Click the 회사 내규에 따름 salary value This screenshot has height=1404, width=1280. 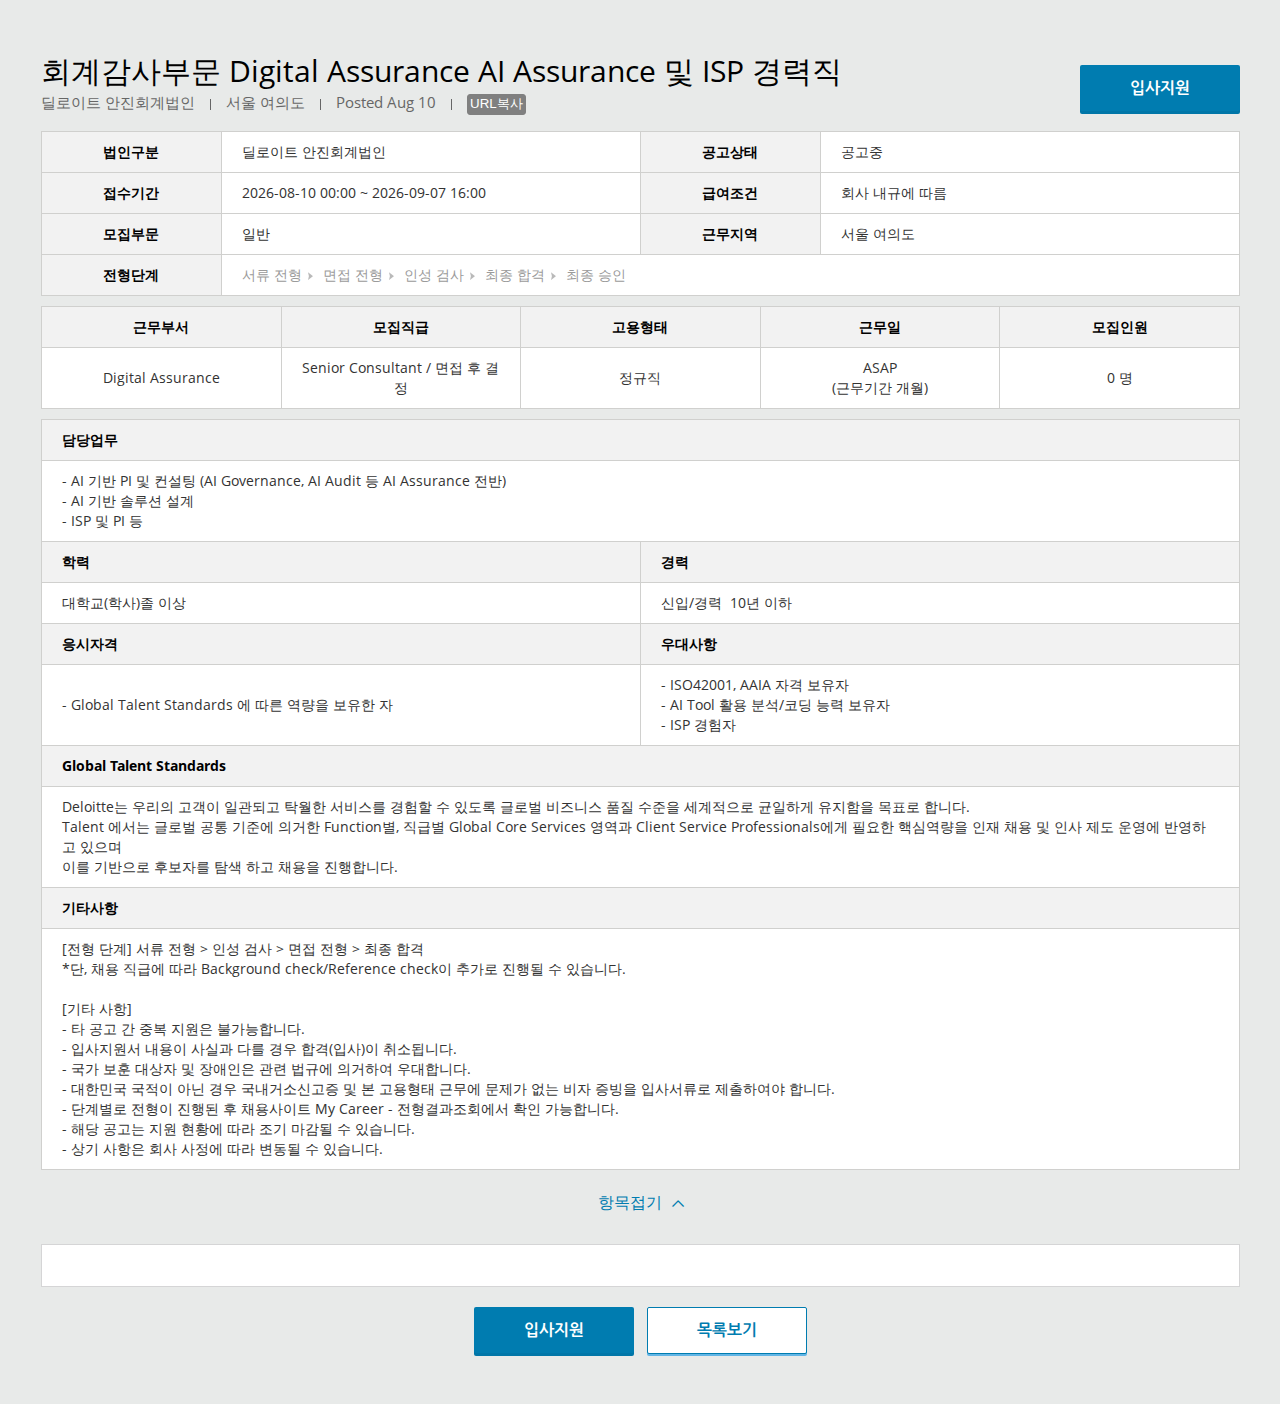(894, 194)
